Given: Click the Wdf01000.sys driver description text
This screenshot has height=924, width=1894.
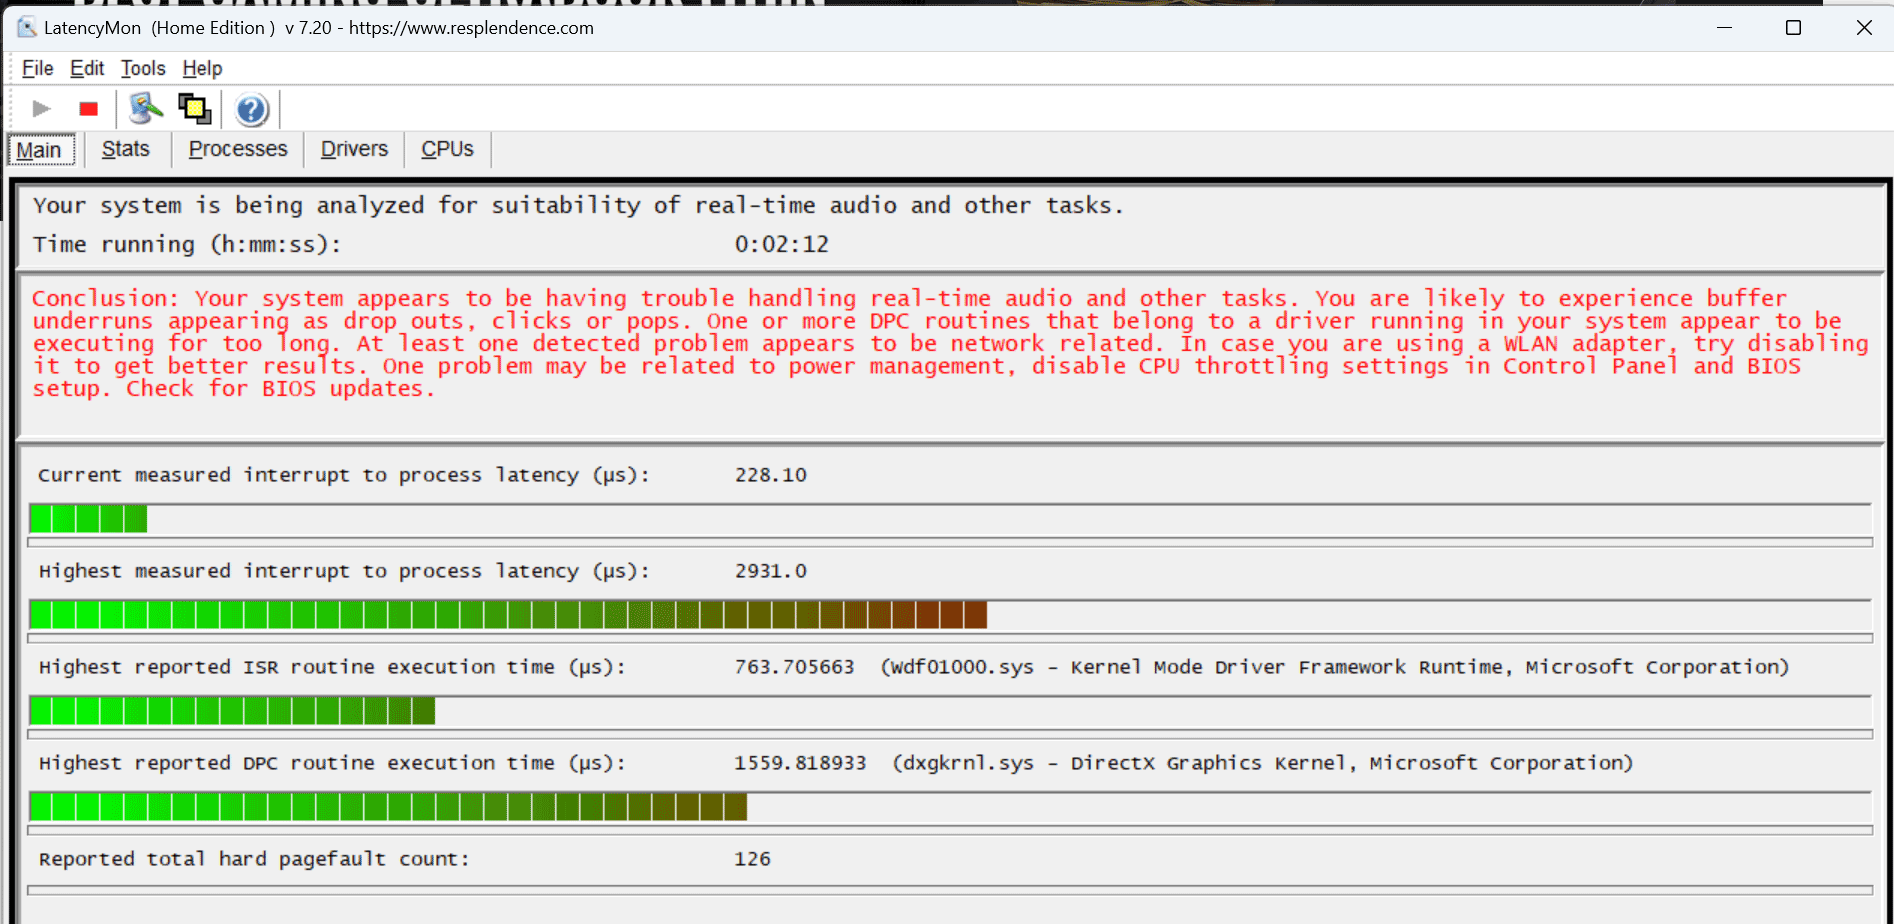Looking at the screenshot, I should tap(1335, 667).
